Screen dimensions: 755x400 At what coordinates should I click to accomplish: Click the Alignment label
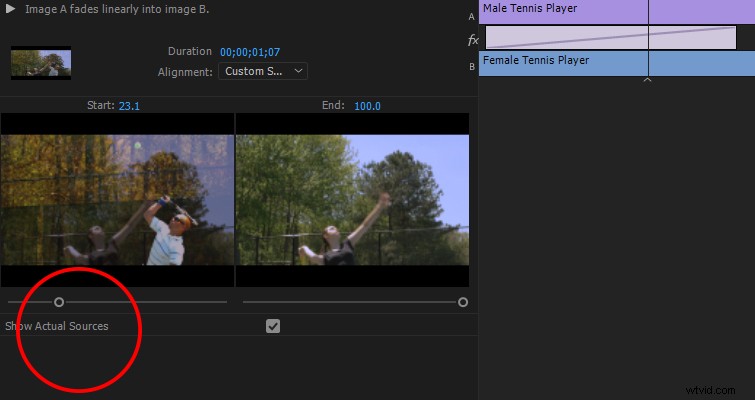(x=185, y=72)
